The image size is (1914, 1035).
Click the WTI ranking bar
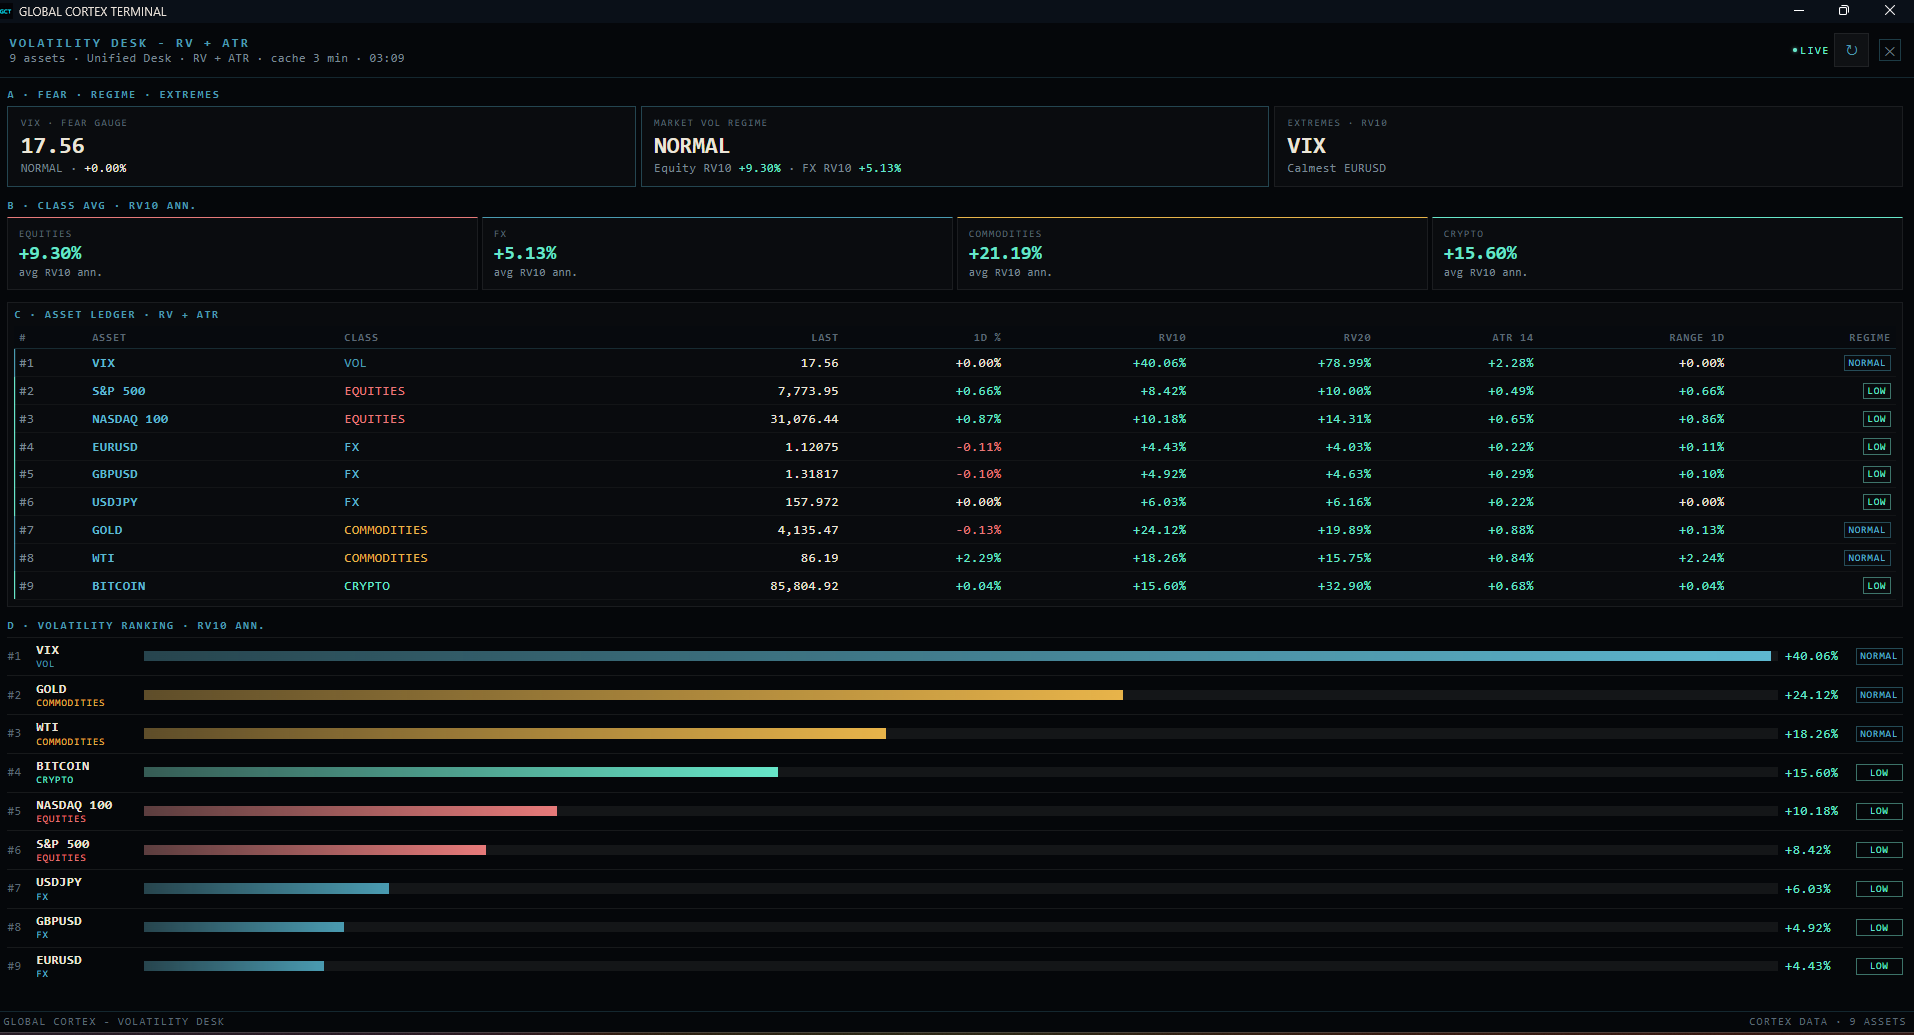tap(515, 734)
